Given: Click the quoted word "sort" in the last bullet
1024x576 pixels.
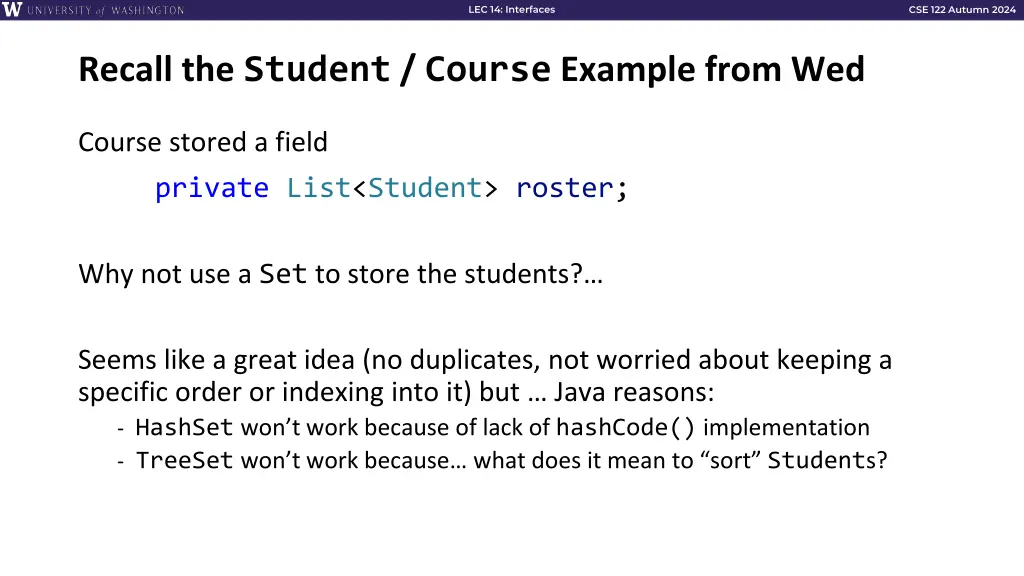Looking at the screenshot, I should (x=730, y=460).
